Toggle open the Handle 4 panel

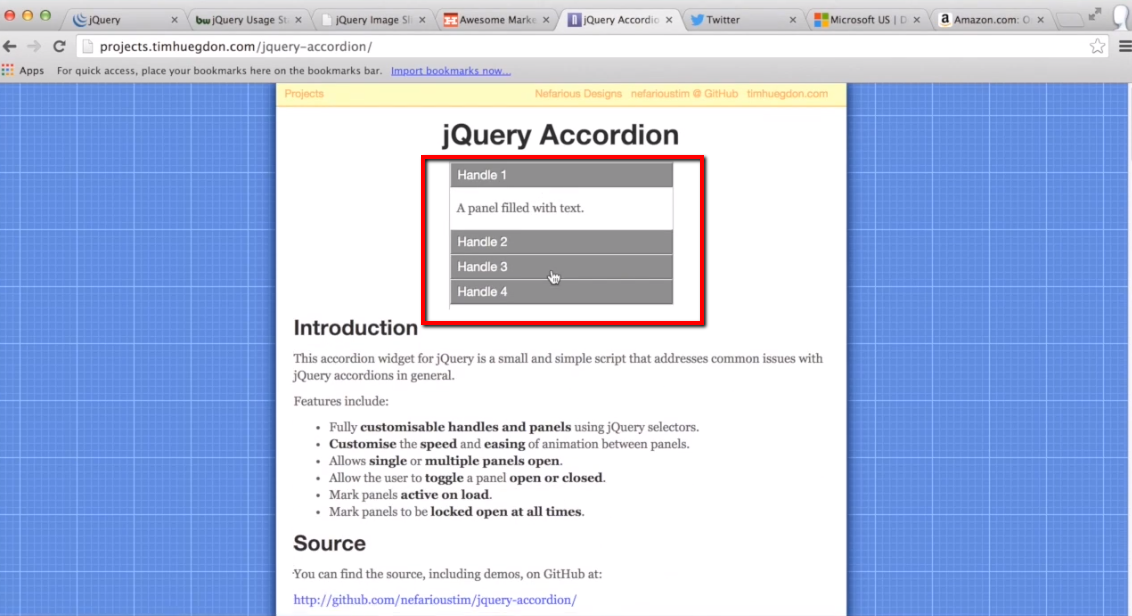point(562,291)
